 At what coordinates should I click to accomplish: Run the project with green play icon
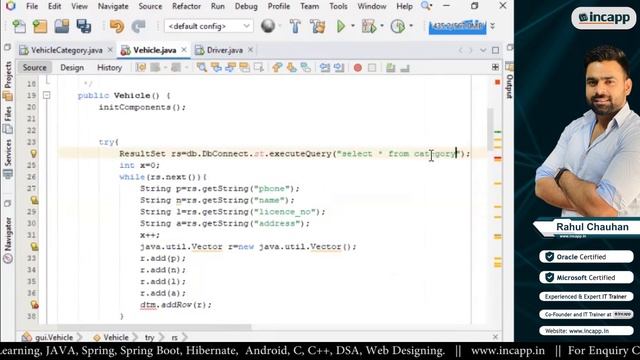(341, 27)
